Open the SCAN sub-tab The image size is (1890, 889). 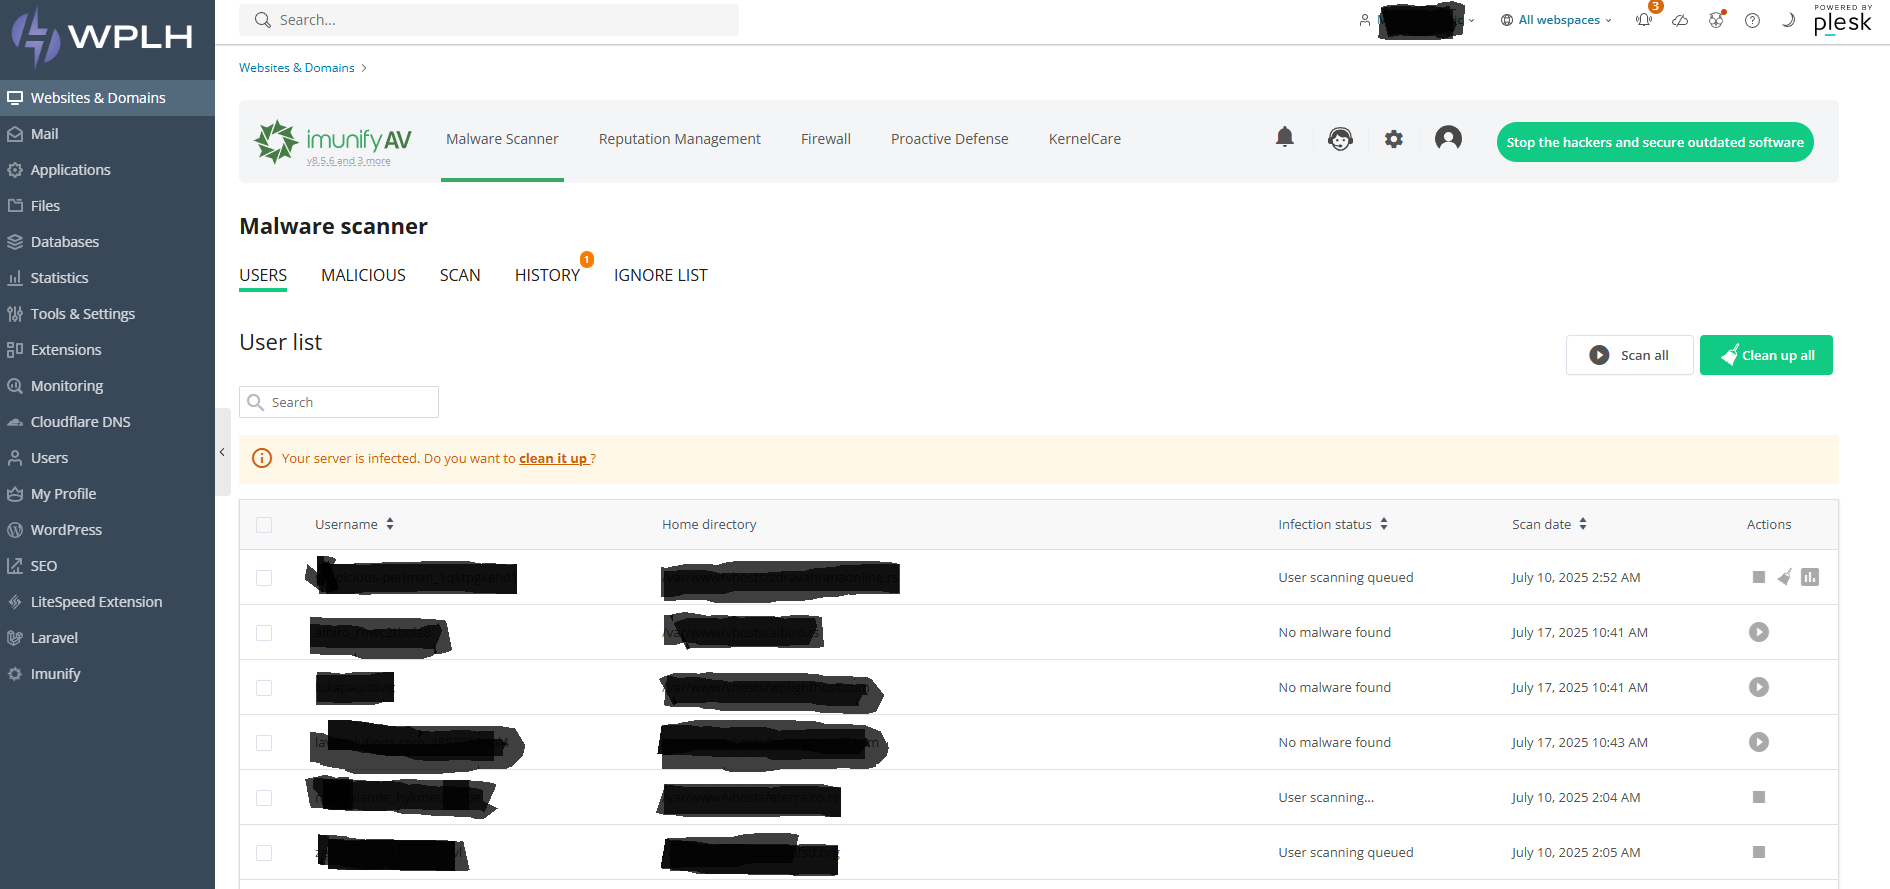(x=460, y=275)
